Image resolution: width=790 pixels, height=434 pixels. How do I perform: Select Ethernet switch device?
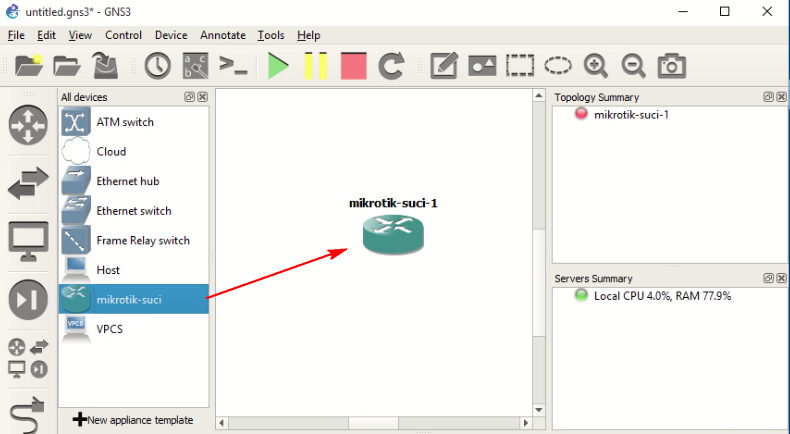pos(134,211)
